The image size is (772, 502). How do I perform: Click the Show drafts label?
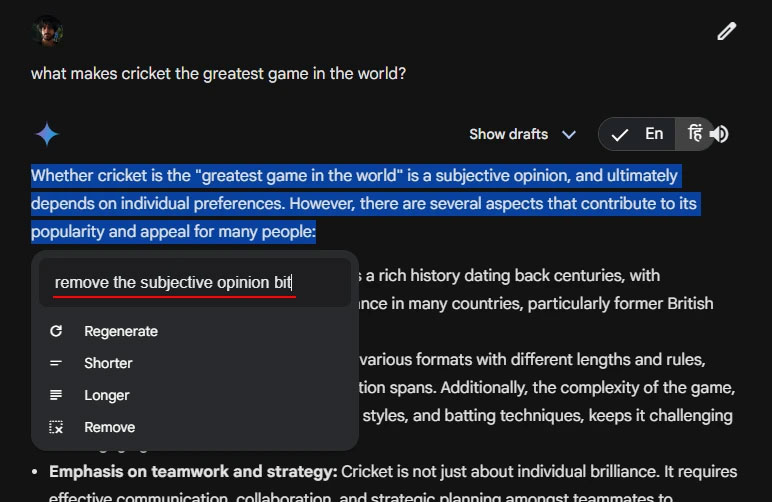tap(508, 134)
